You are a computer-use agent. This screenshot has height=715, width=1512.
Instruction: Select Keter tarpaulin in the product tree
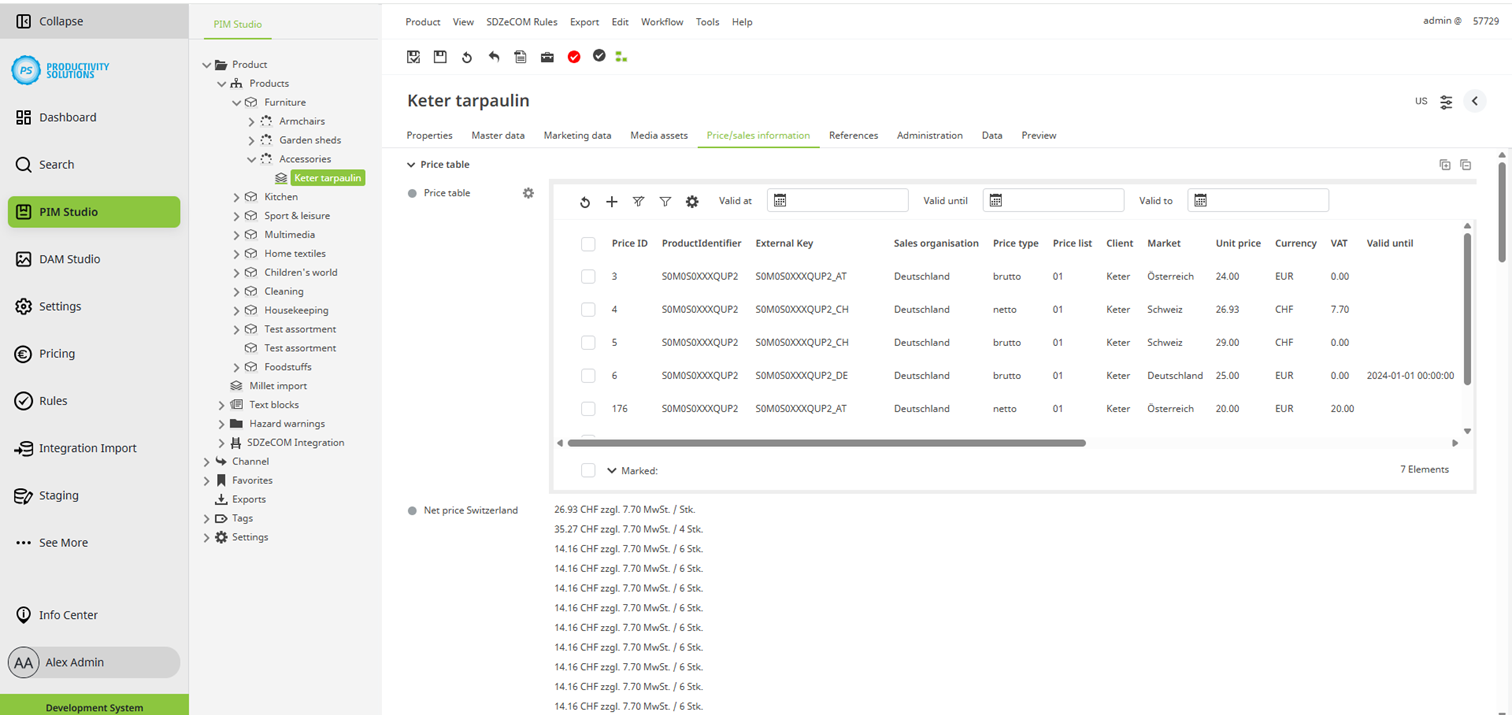click(328, 177)
